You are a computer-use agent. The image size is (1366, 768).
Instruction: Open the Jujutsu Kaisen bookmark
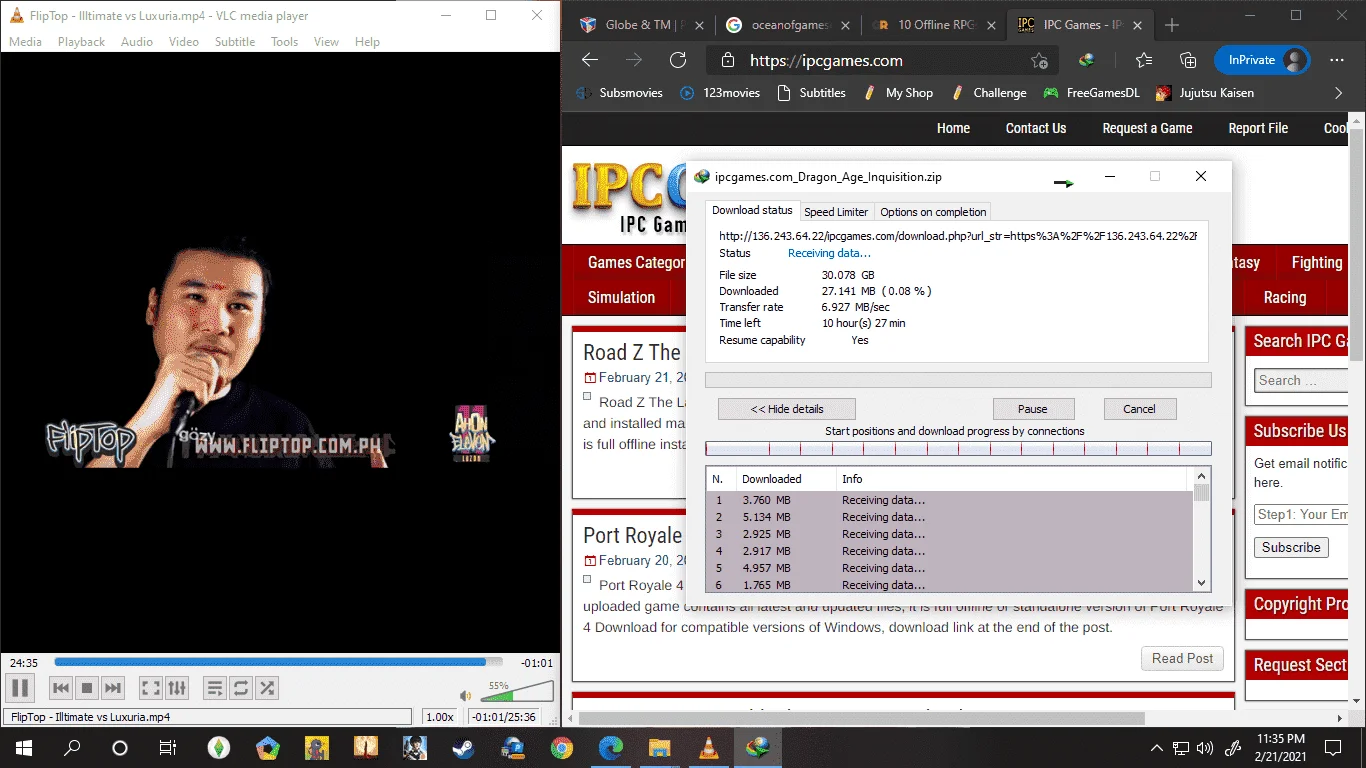pyautogui.click(x=1205, y=93)
